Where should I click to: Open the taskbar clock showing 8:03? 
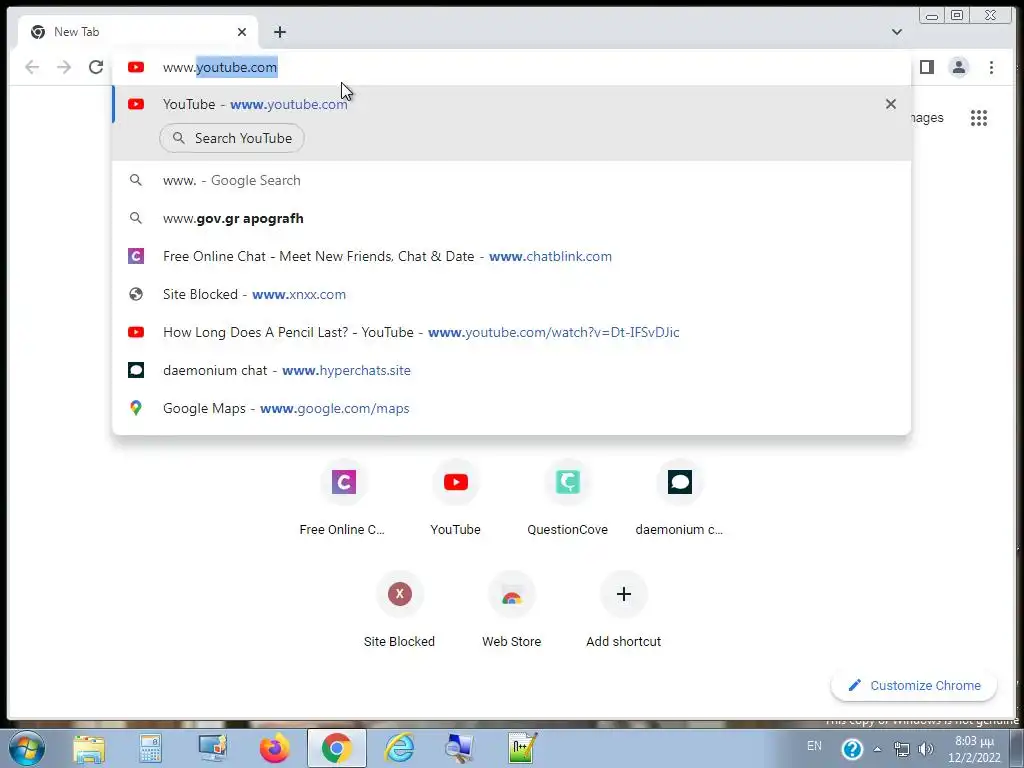974,749
